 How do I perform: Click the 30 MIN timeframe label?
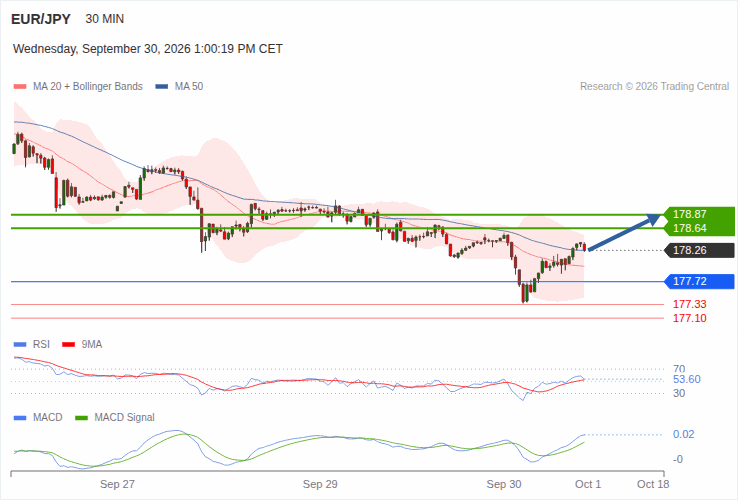104,19
